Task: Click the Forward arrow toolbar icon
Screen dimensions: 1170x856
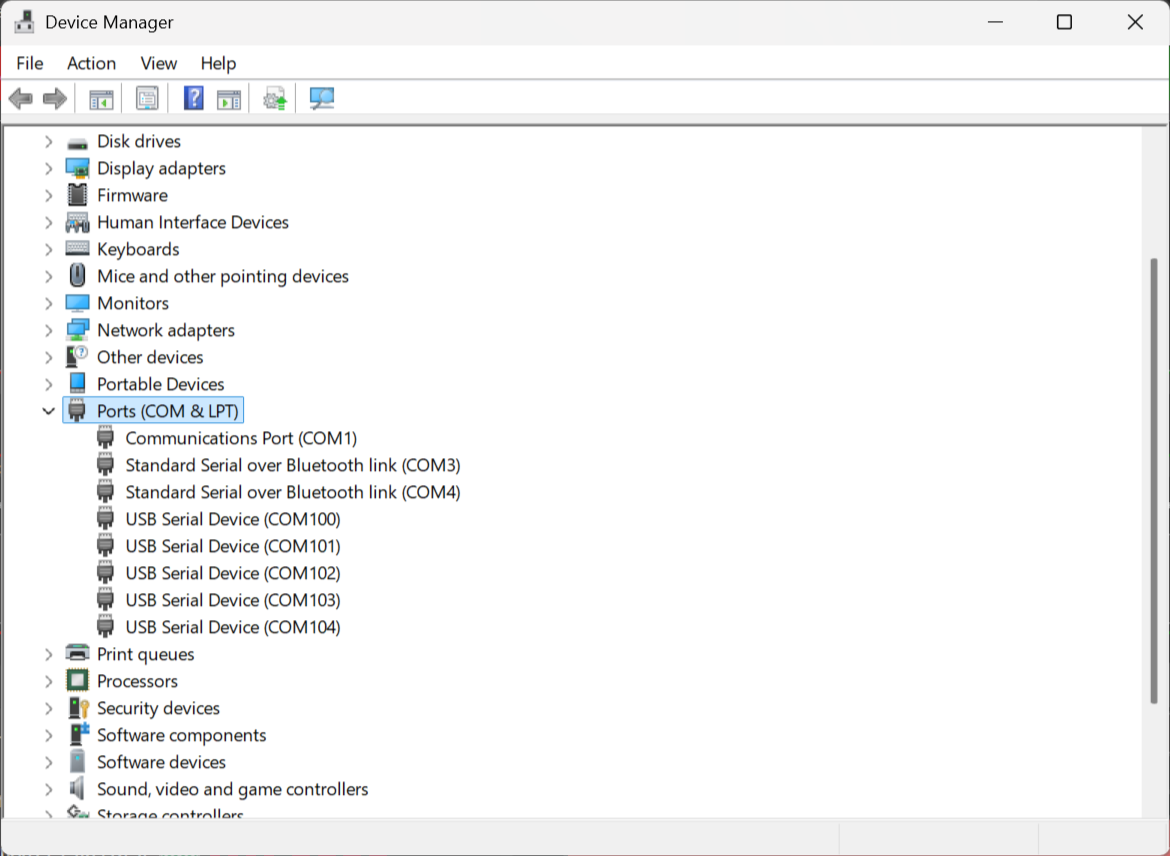Action: pos(55,99)
